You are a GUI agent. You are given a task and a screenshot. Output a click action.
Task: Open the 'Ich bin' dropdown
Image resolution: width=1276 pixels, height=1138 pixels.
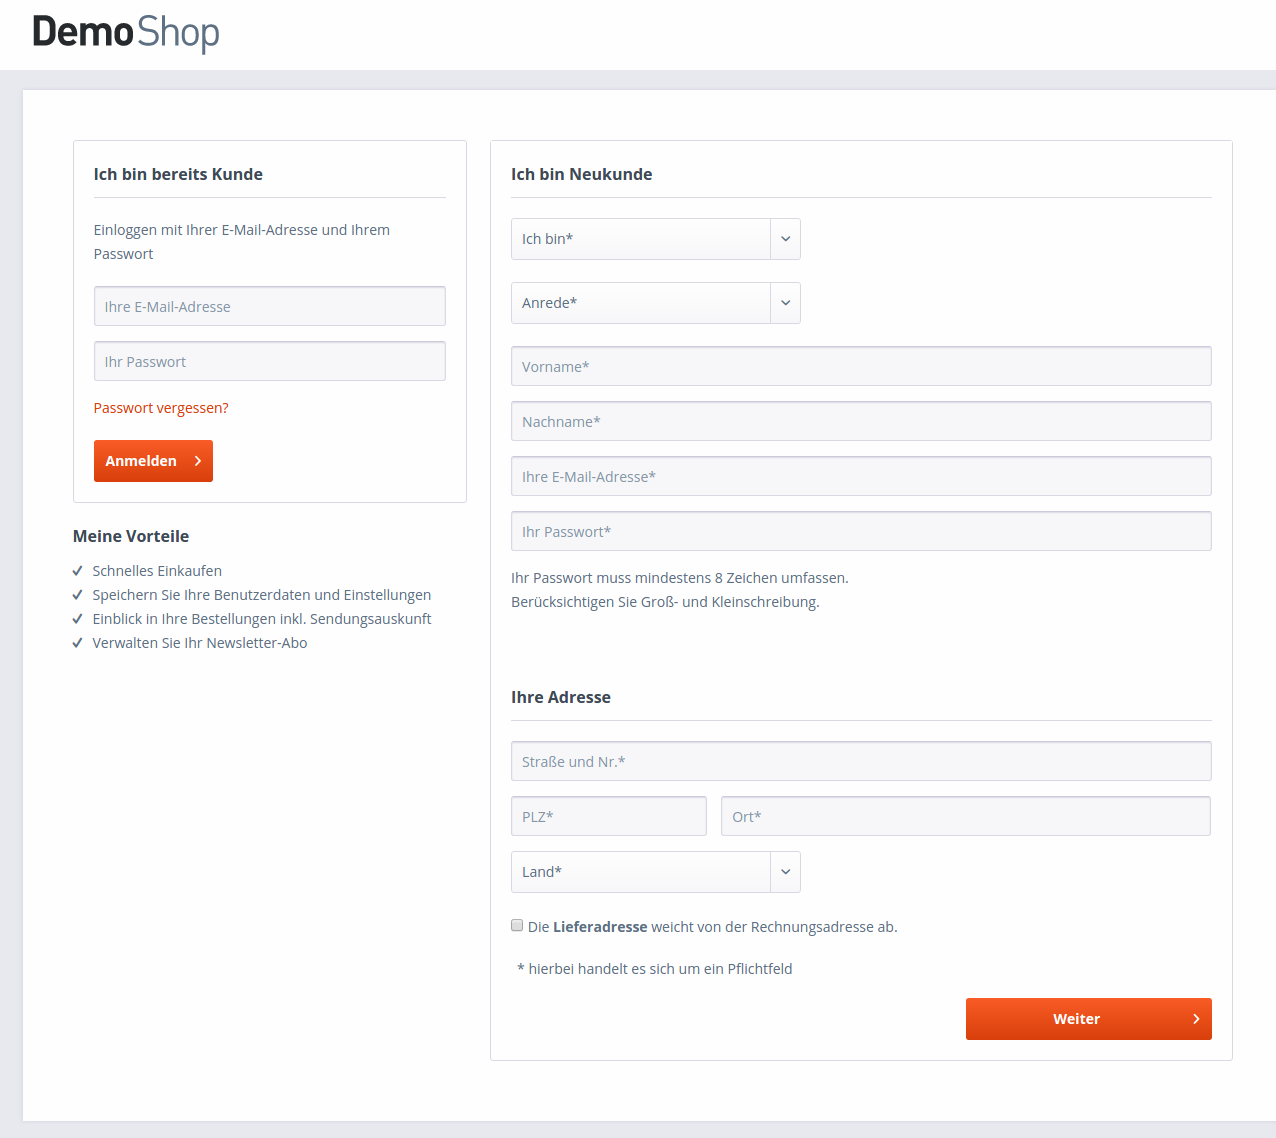point(655,239)
